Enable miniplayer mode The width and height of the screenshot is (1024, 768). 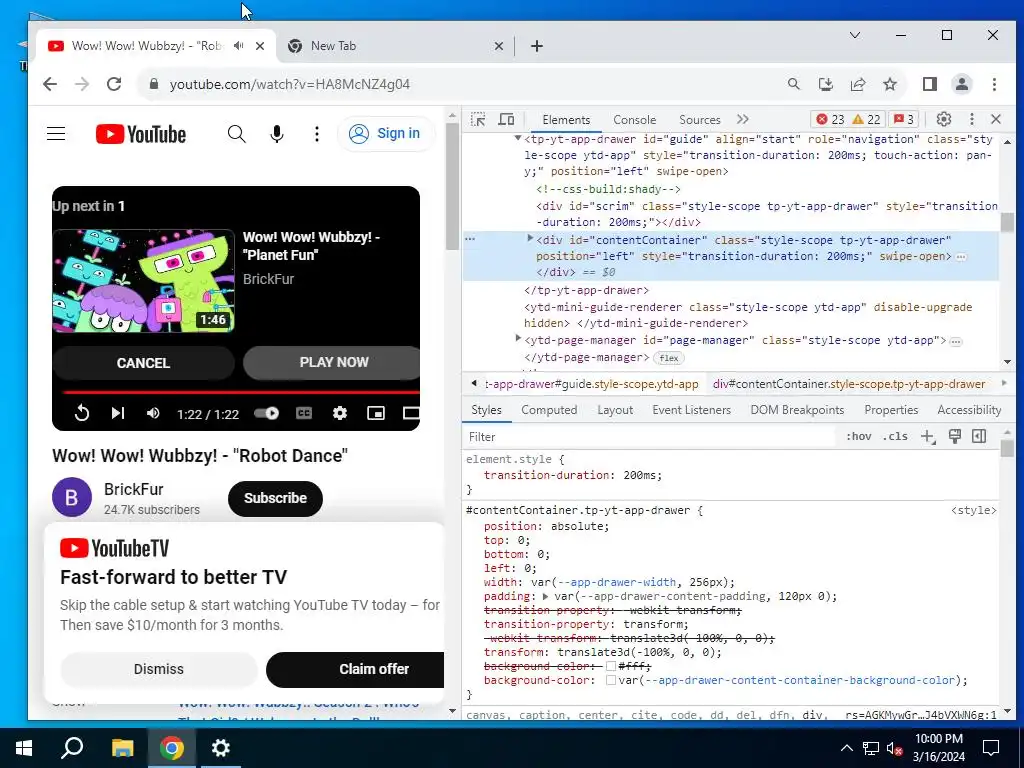click(x=376, y=413)
